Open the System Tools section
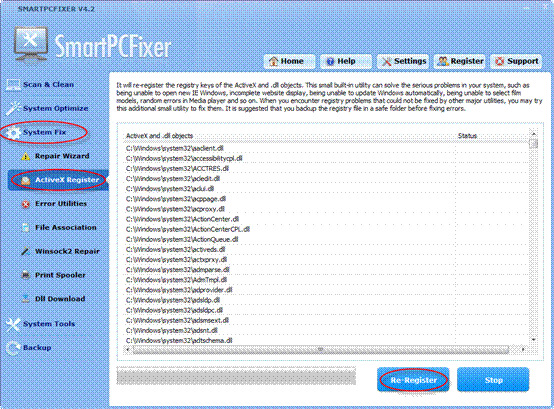The width and height of the screenshot is (554, 409). 49,324
